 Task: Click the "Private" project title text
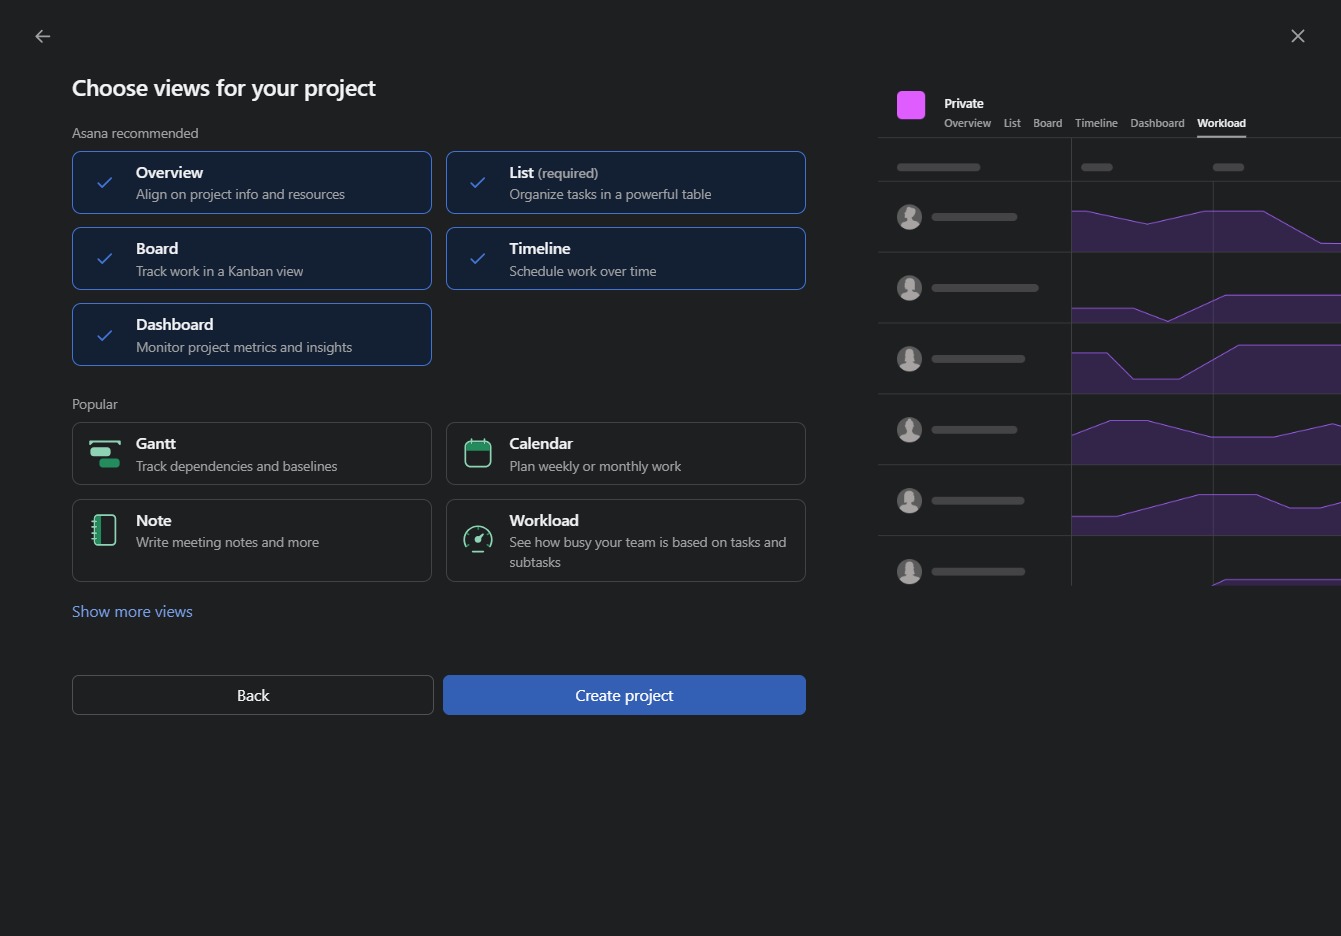point(964,103)
